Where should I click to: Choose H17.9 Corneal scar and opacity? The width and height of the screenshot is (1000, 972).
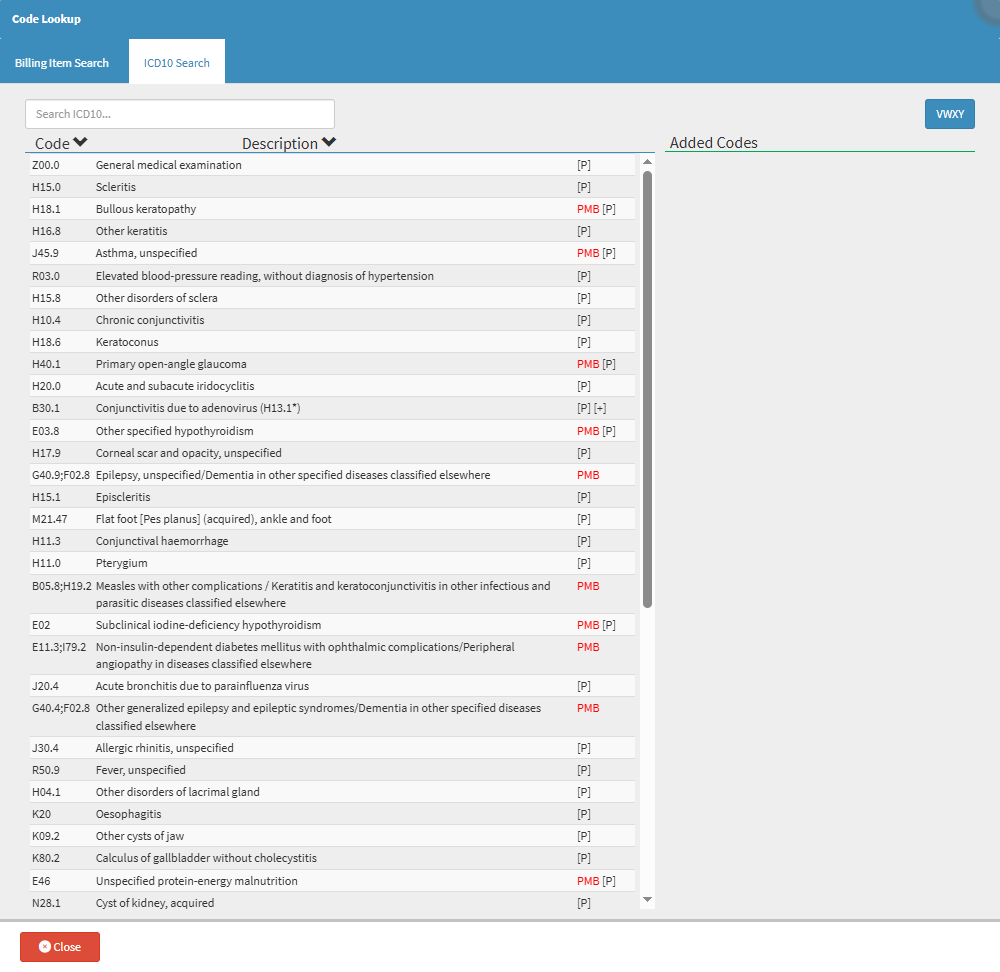pos(332,453)
